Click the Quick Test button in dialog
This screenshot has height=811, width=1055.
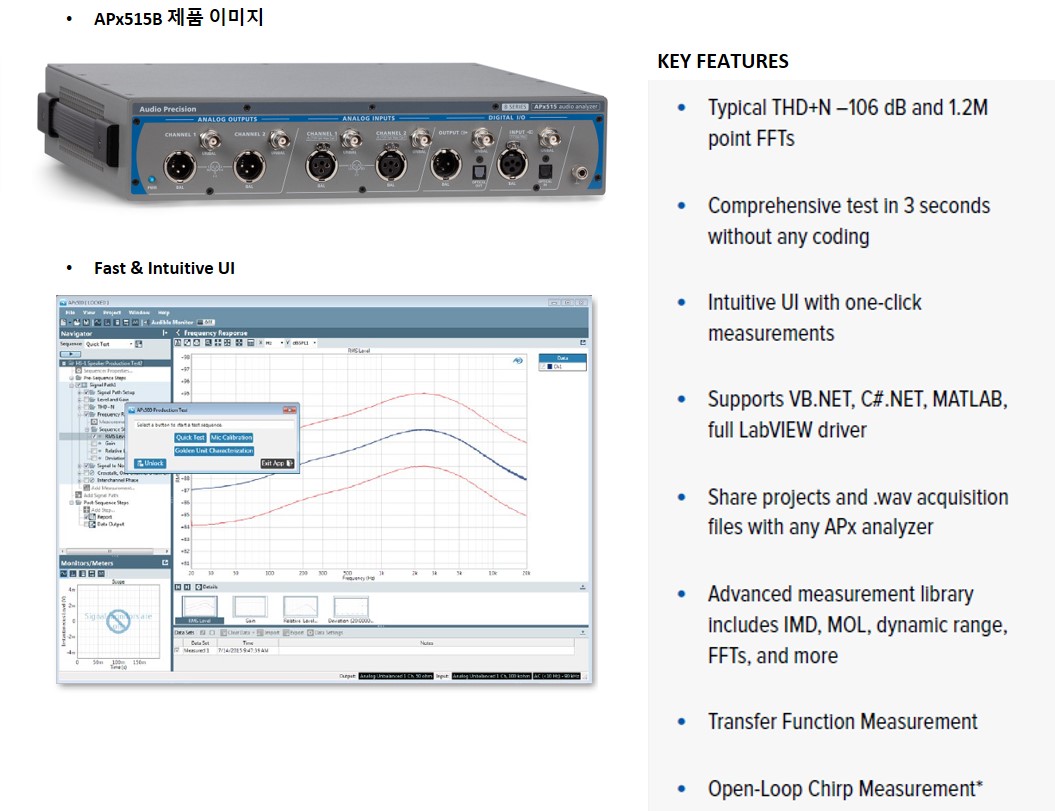pos(190,437)
